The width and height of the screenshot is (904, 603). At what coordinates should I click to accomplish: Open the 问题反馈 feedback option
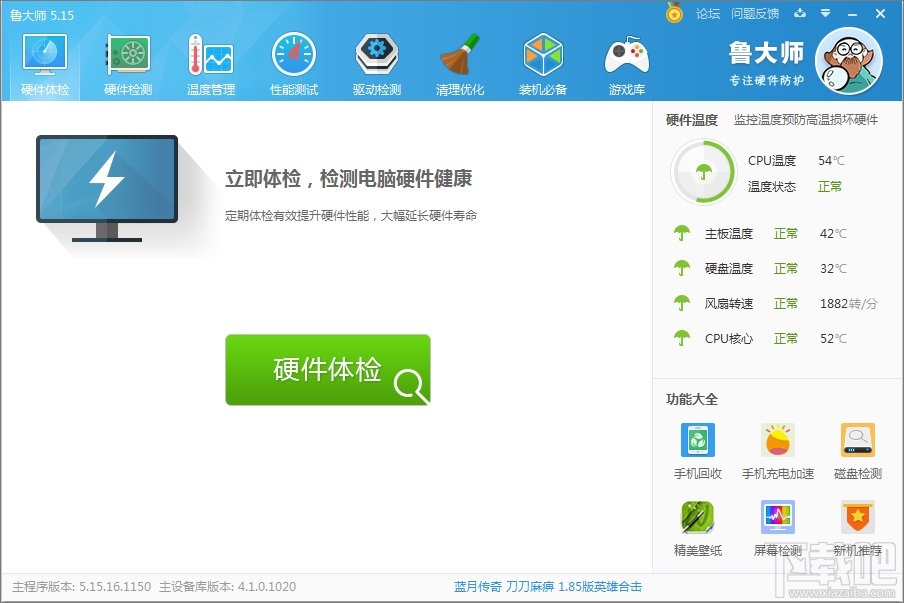pyautogui.click(x=753, y=13)
